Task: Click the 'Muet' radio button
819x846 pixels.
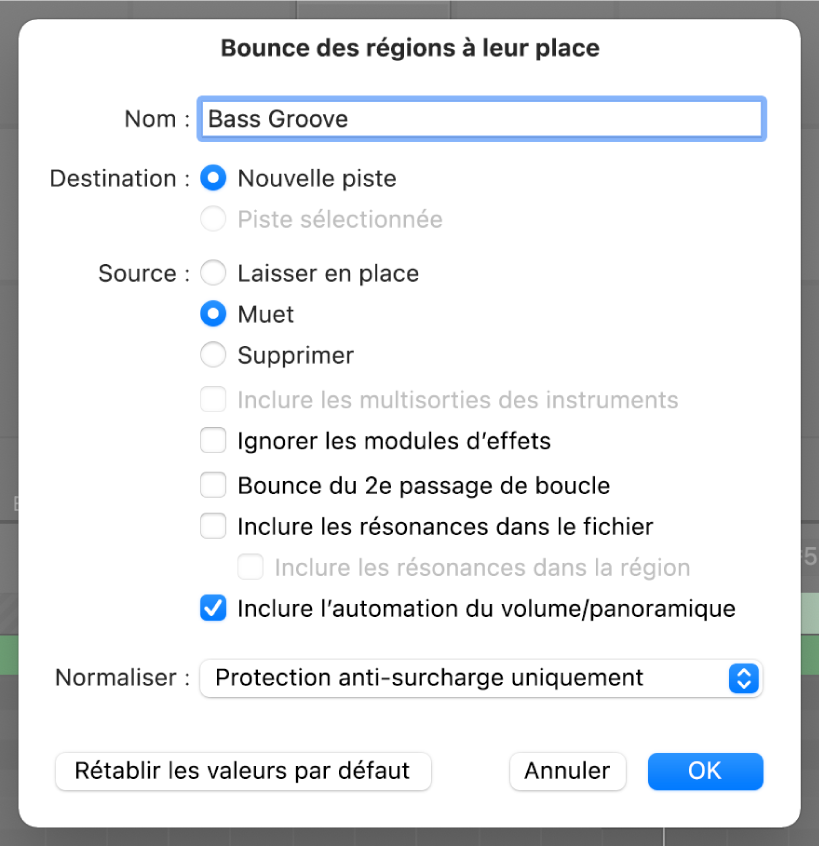Action: click(x=212, y=314)
